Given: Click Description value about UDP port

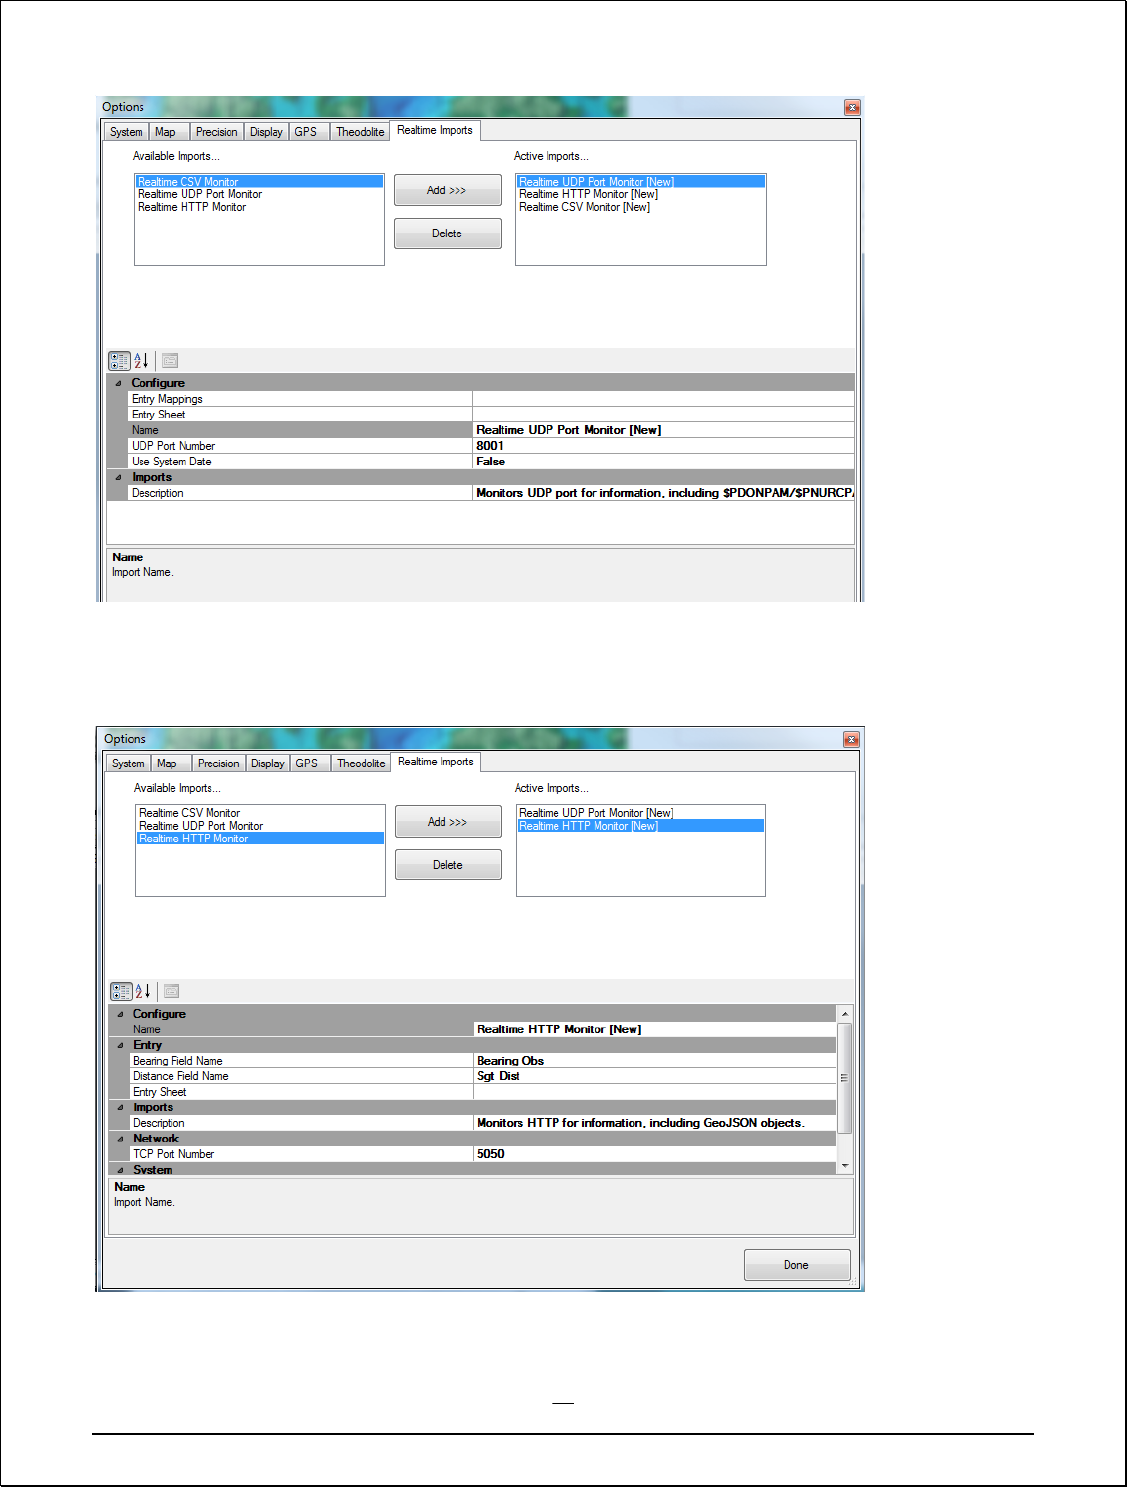Looking at the screenshot, I should [664, 493].
